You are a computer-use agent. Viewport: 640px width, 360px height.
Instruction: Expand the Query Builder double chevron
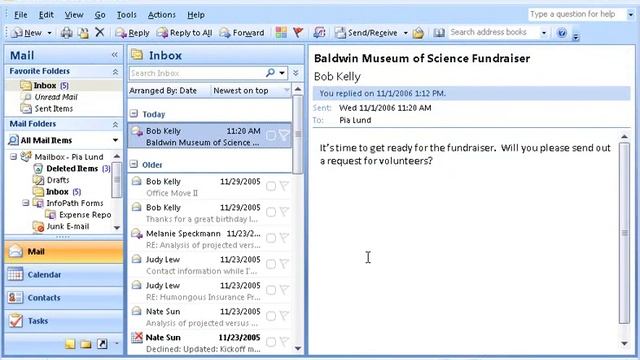296,73
